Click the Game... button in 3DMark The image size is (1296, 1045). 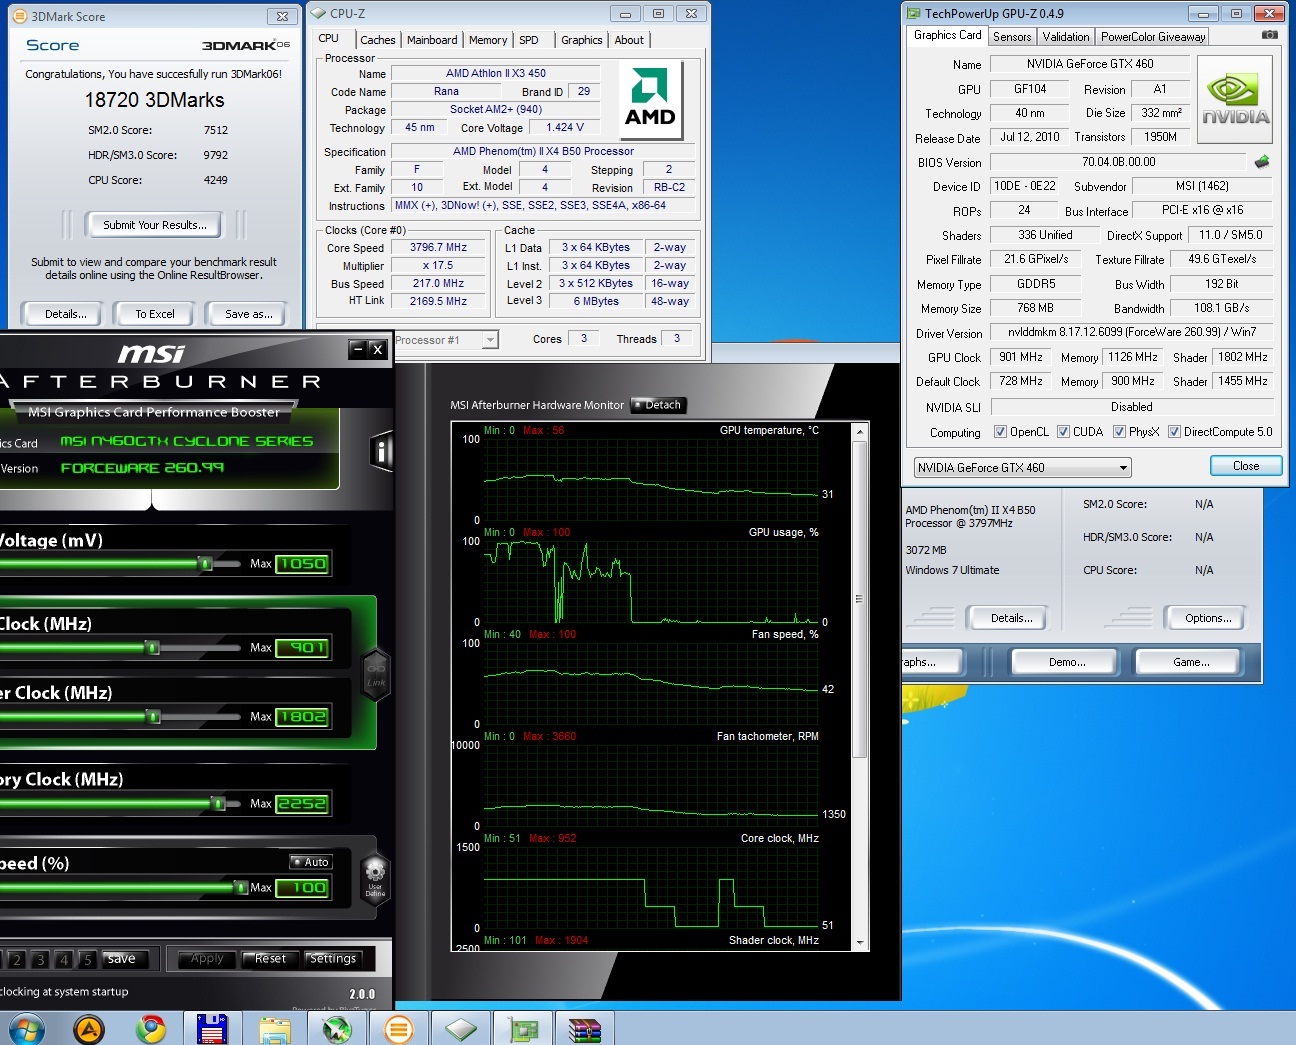click(1191, 662)
